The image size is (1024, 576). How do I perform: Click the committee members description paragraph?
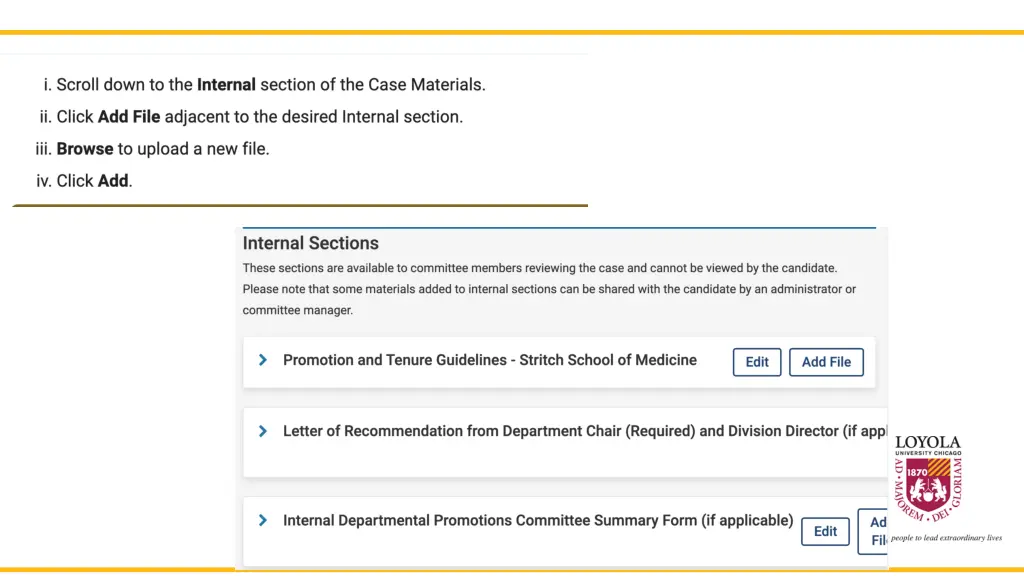point(548,289)
